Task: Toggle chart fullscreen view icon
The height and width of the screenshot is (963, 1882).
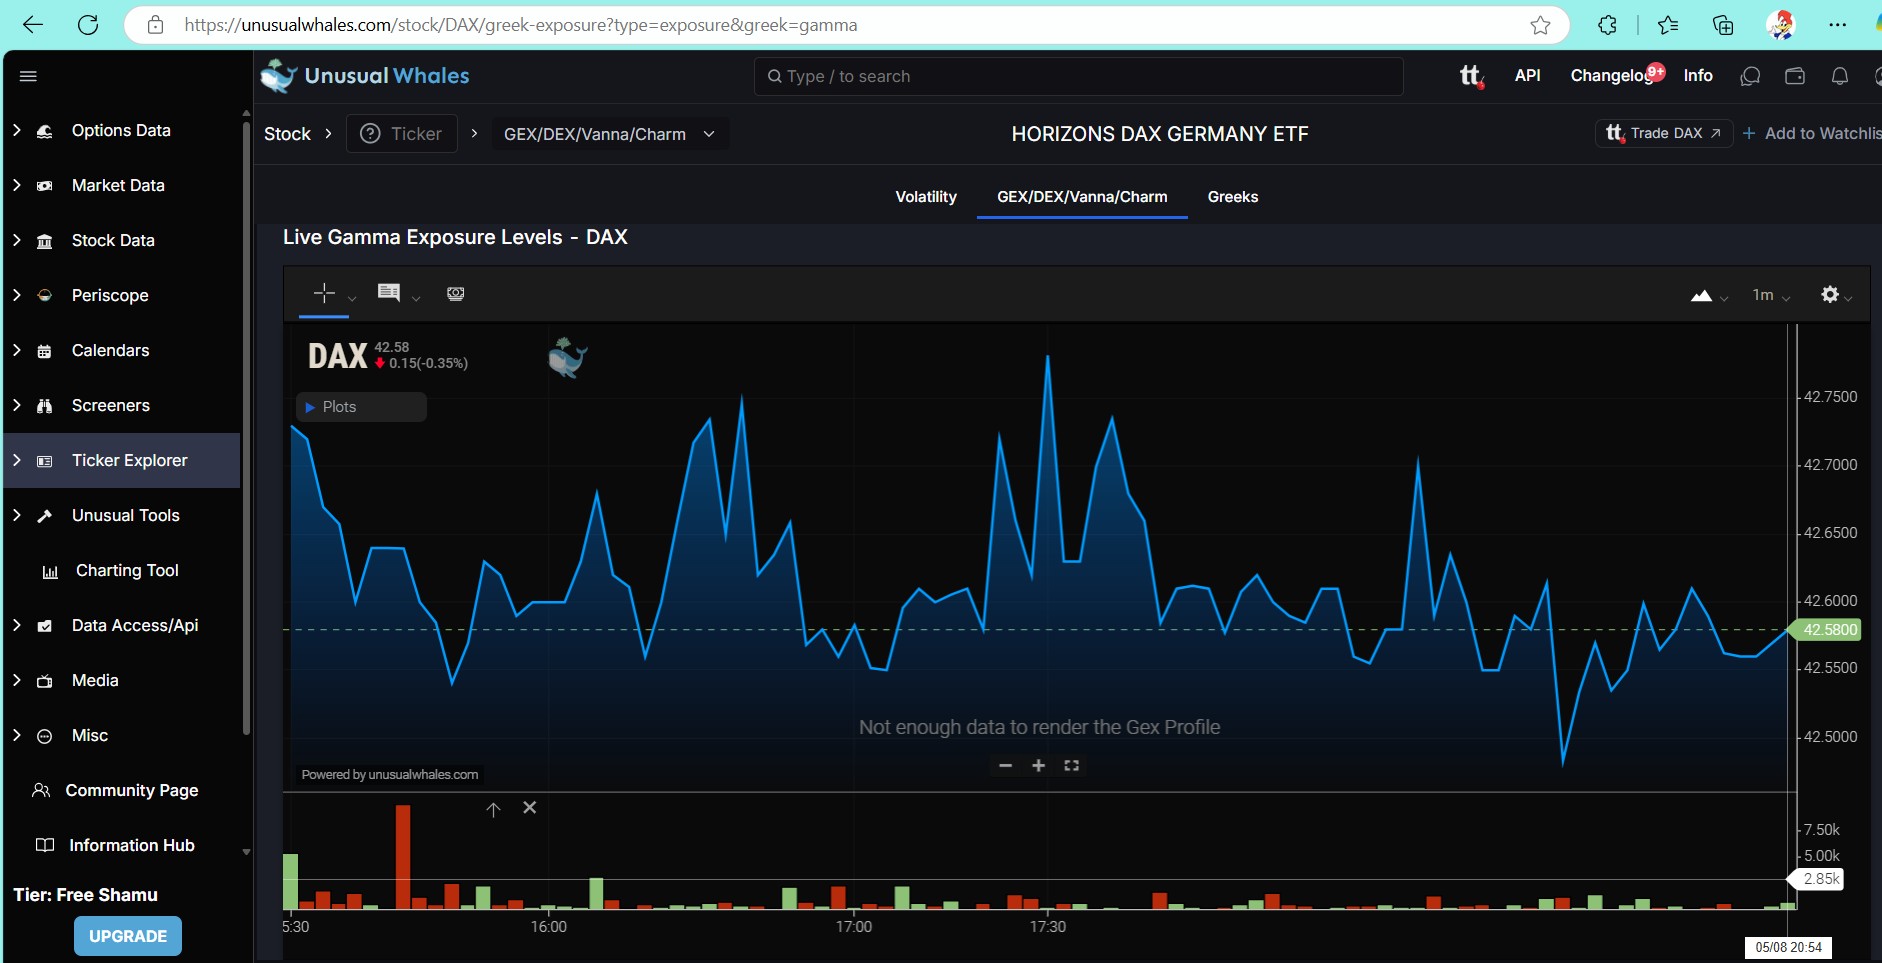Action: point(1072,766)
